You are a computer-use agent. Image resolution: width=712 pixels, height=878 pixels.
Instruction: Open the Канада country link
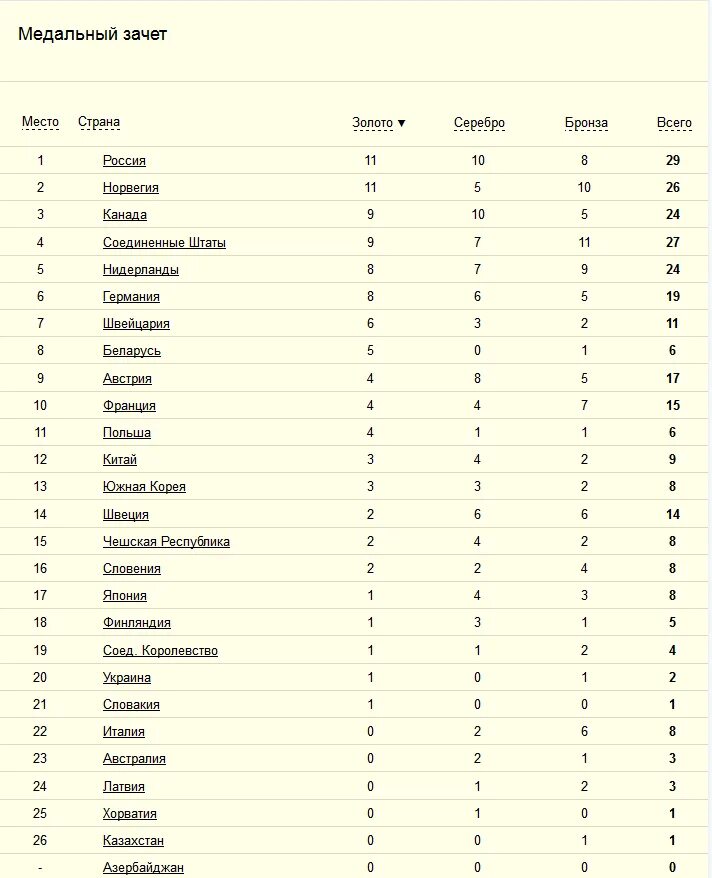click(x=125, y=214)
